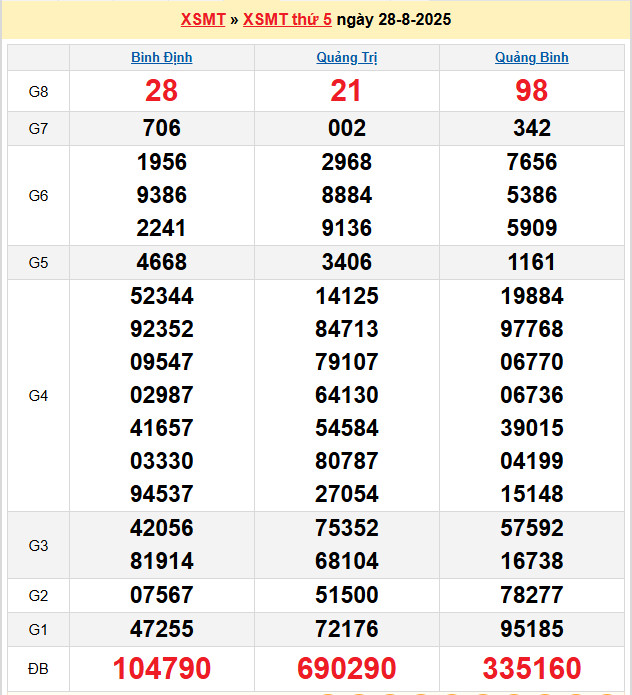
Task: Open Quảng Trị province link
Action: point(347,58)
